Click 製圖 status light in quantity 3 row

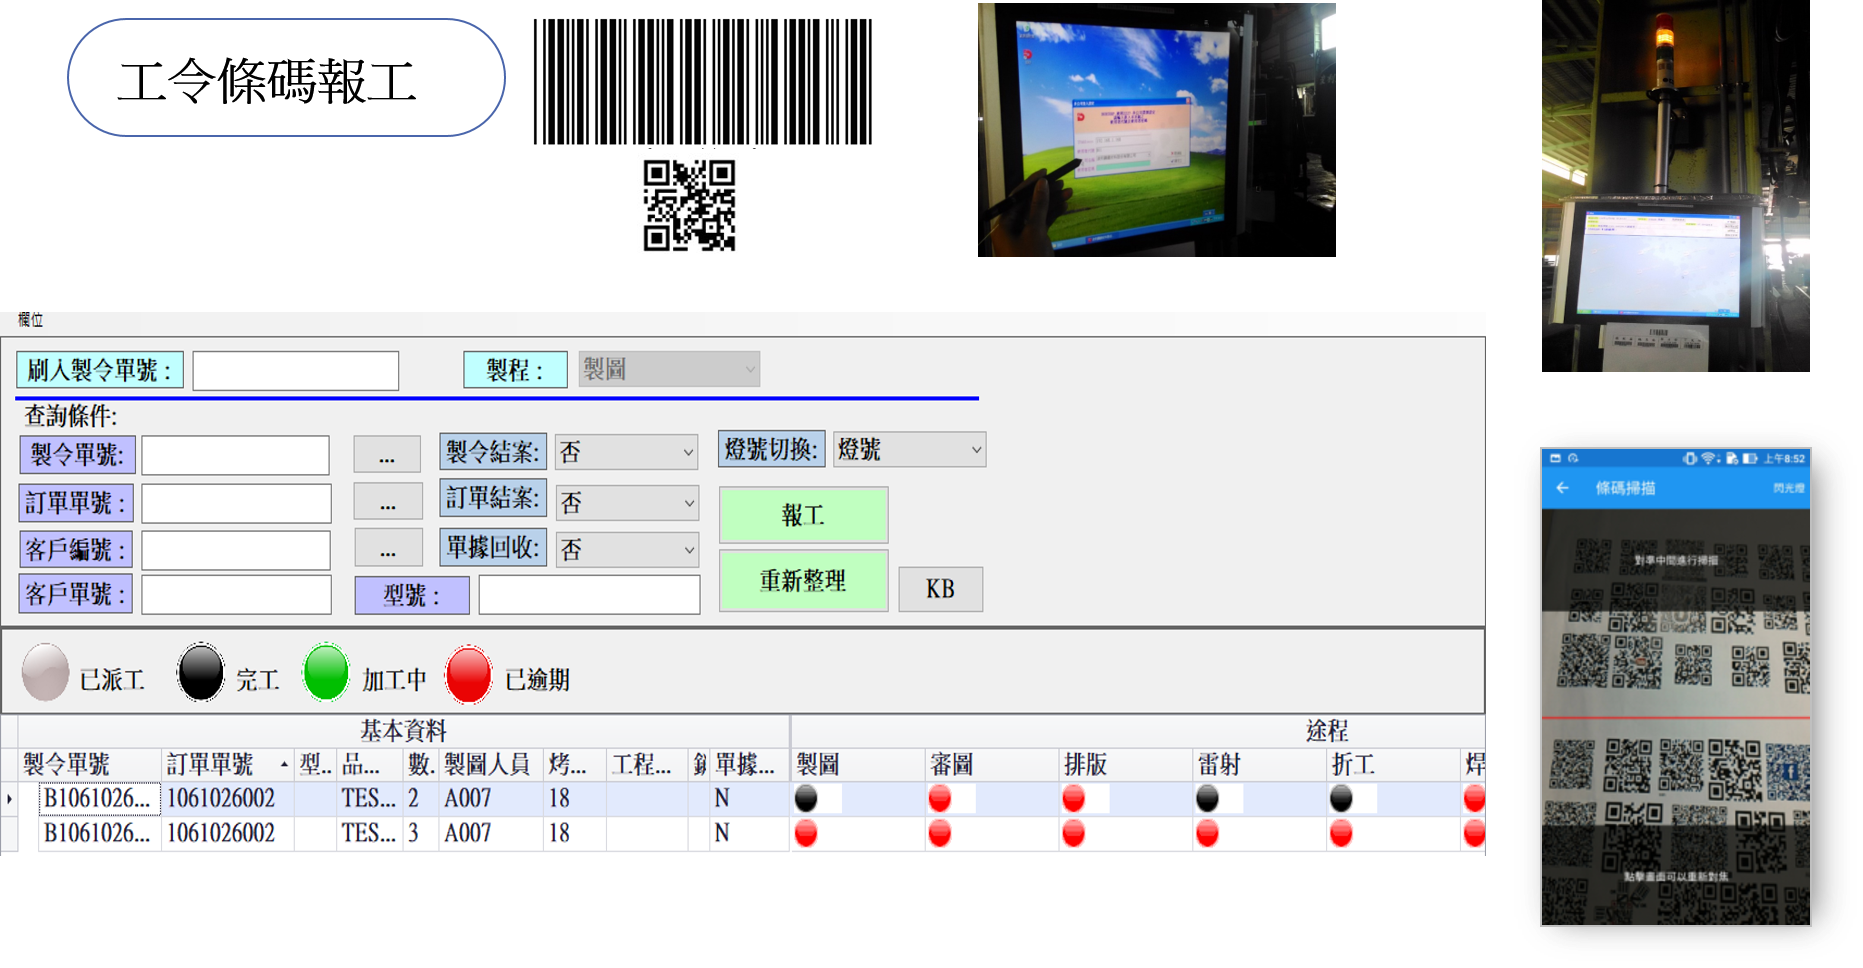point(806,833)
